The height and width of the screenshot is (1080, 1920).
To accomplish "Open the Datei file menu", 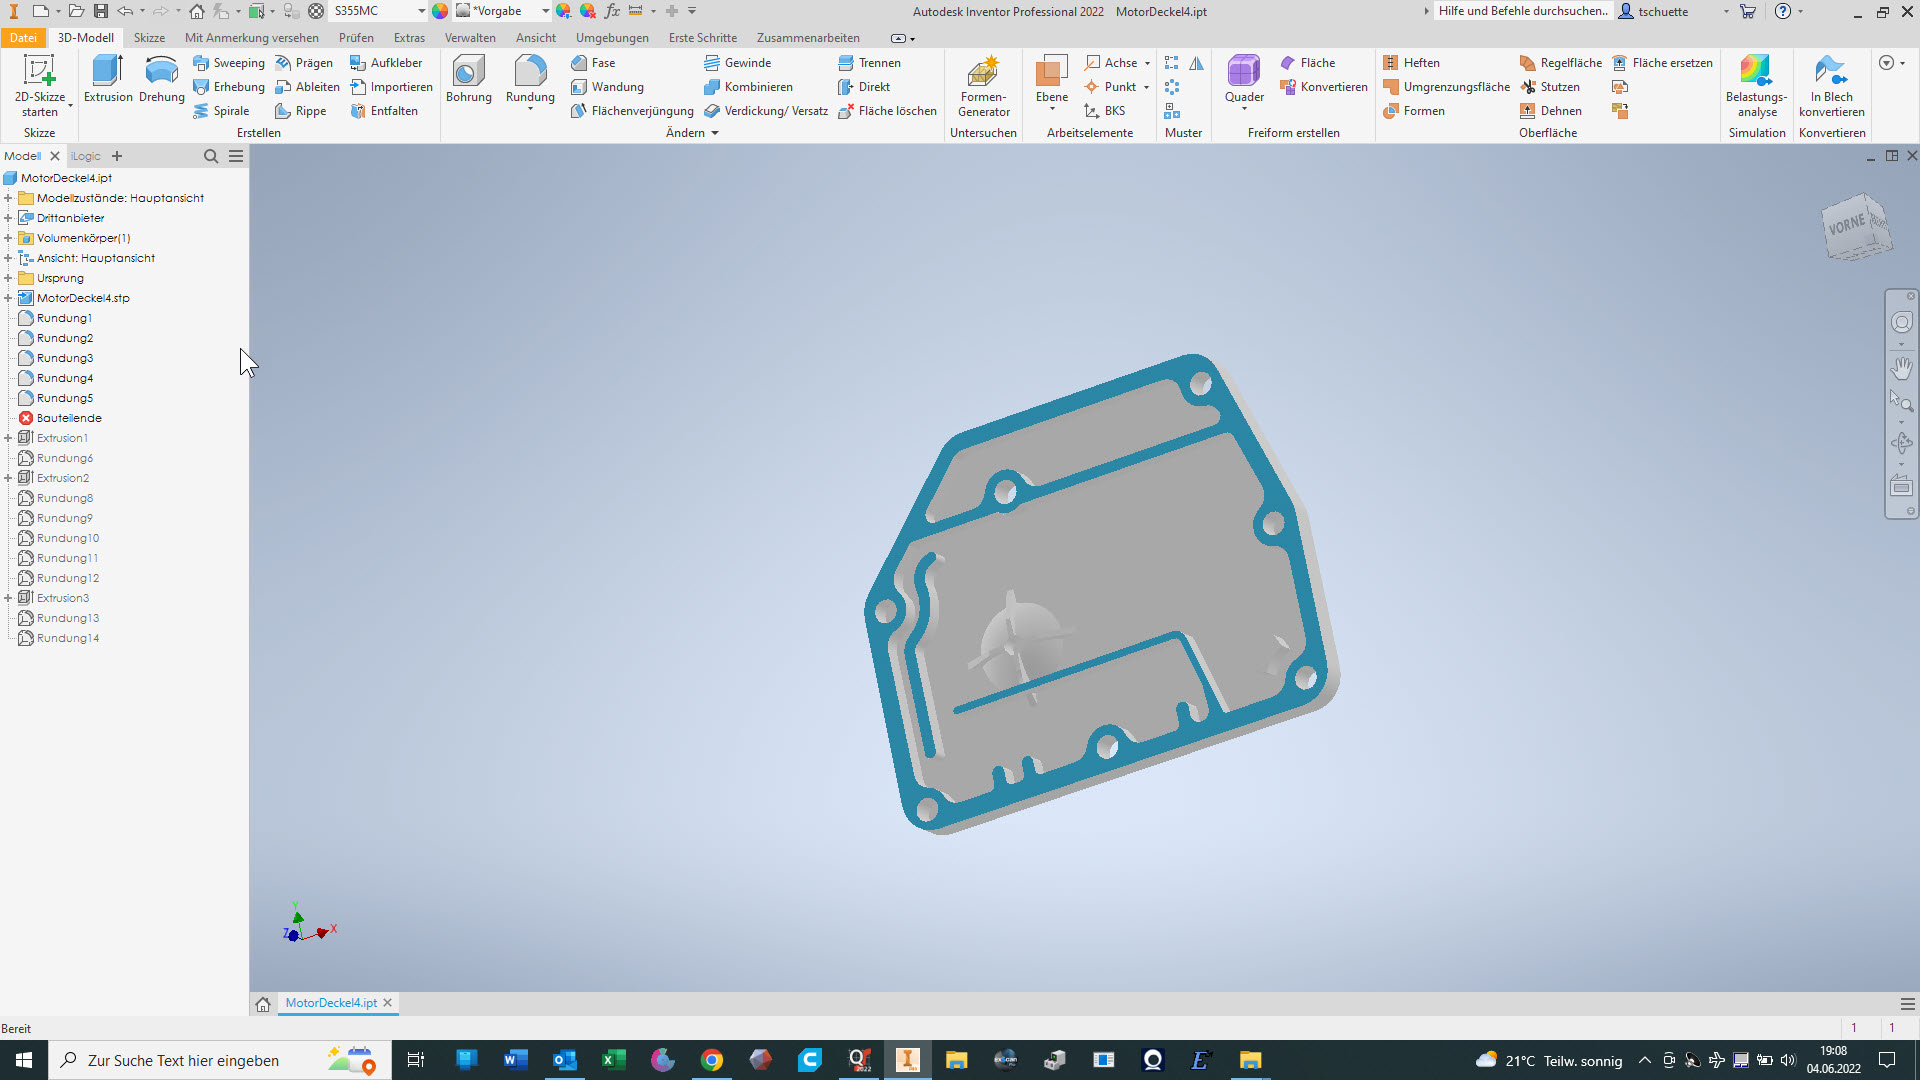I will click(x=23, y=38).
